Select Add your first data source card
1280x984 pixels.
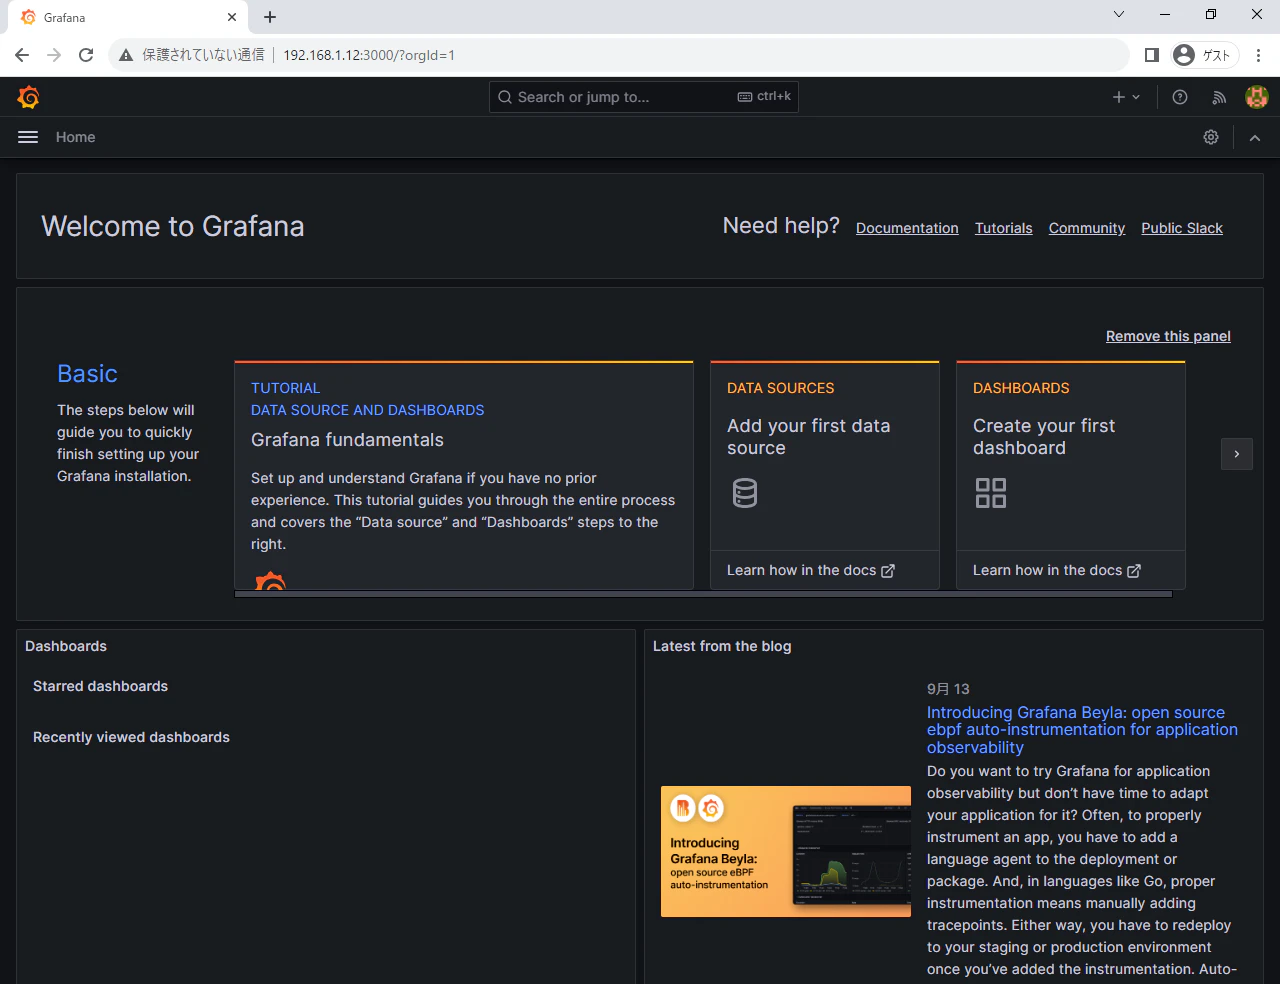click(x=825, y=475)
